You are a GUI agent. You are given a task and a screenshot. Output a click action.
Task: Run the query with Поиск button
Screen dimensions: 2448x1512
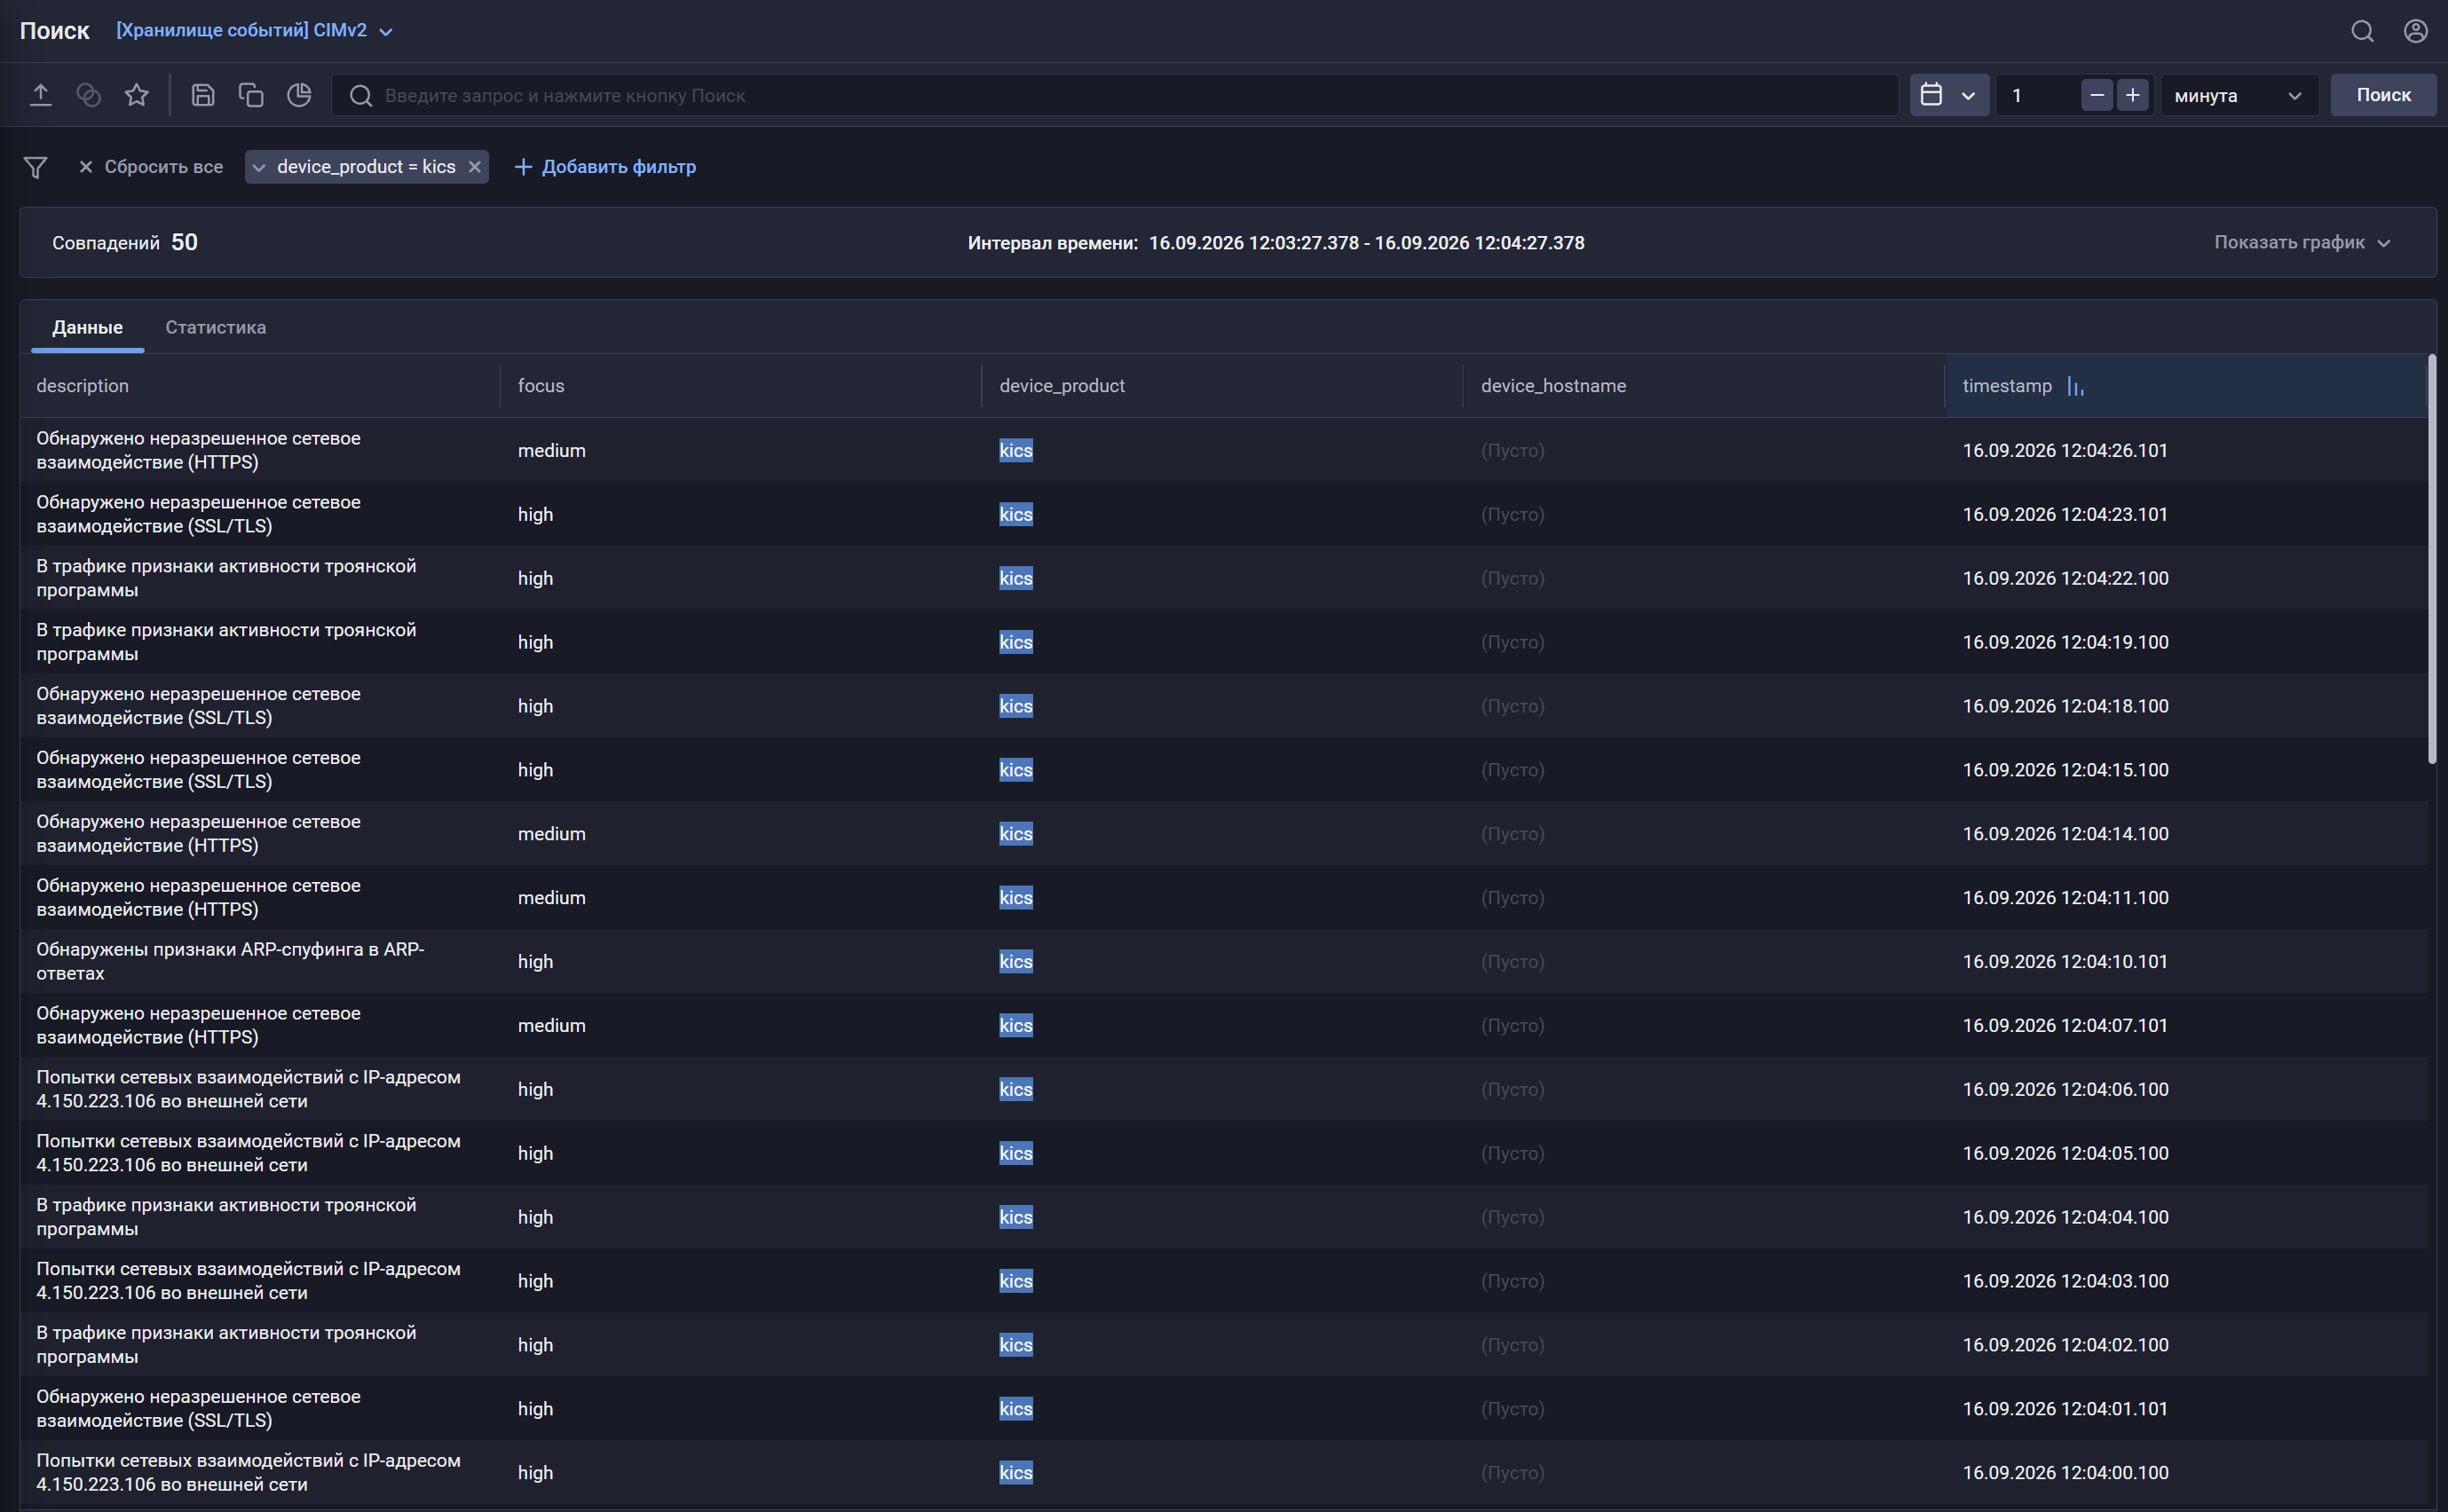(2383, 95)
